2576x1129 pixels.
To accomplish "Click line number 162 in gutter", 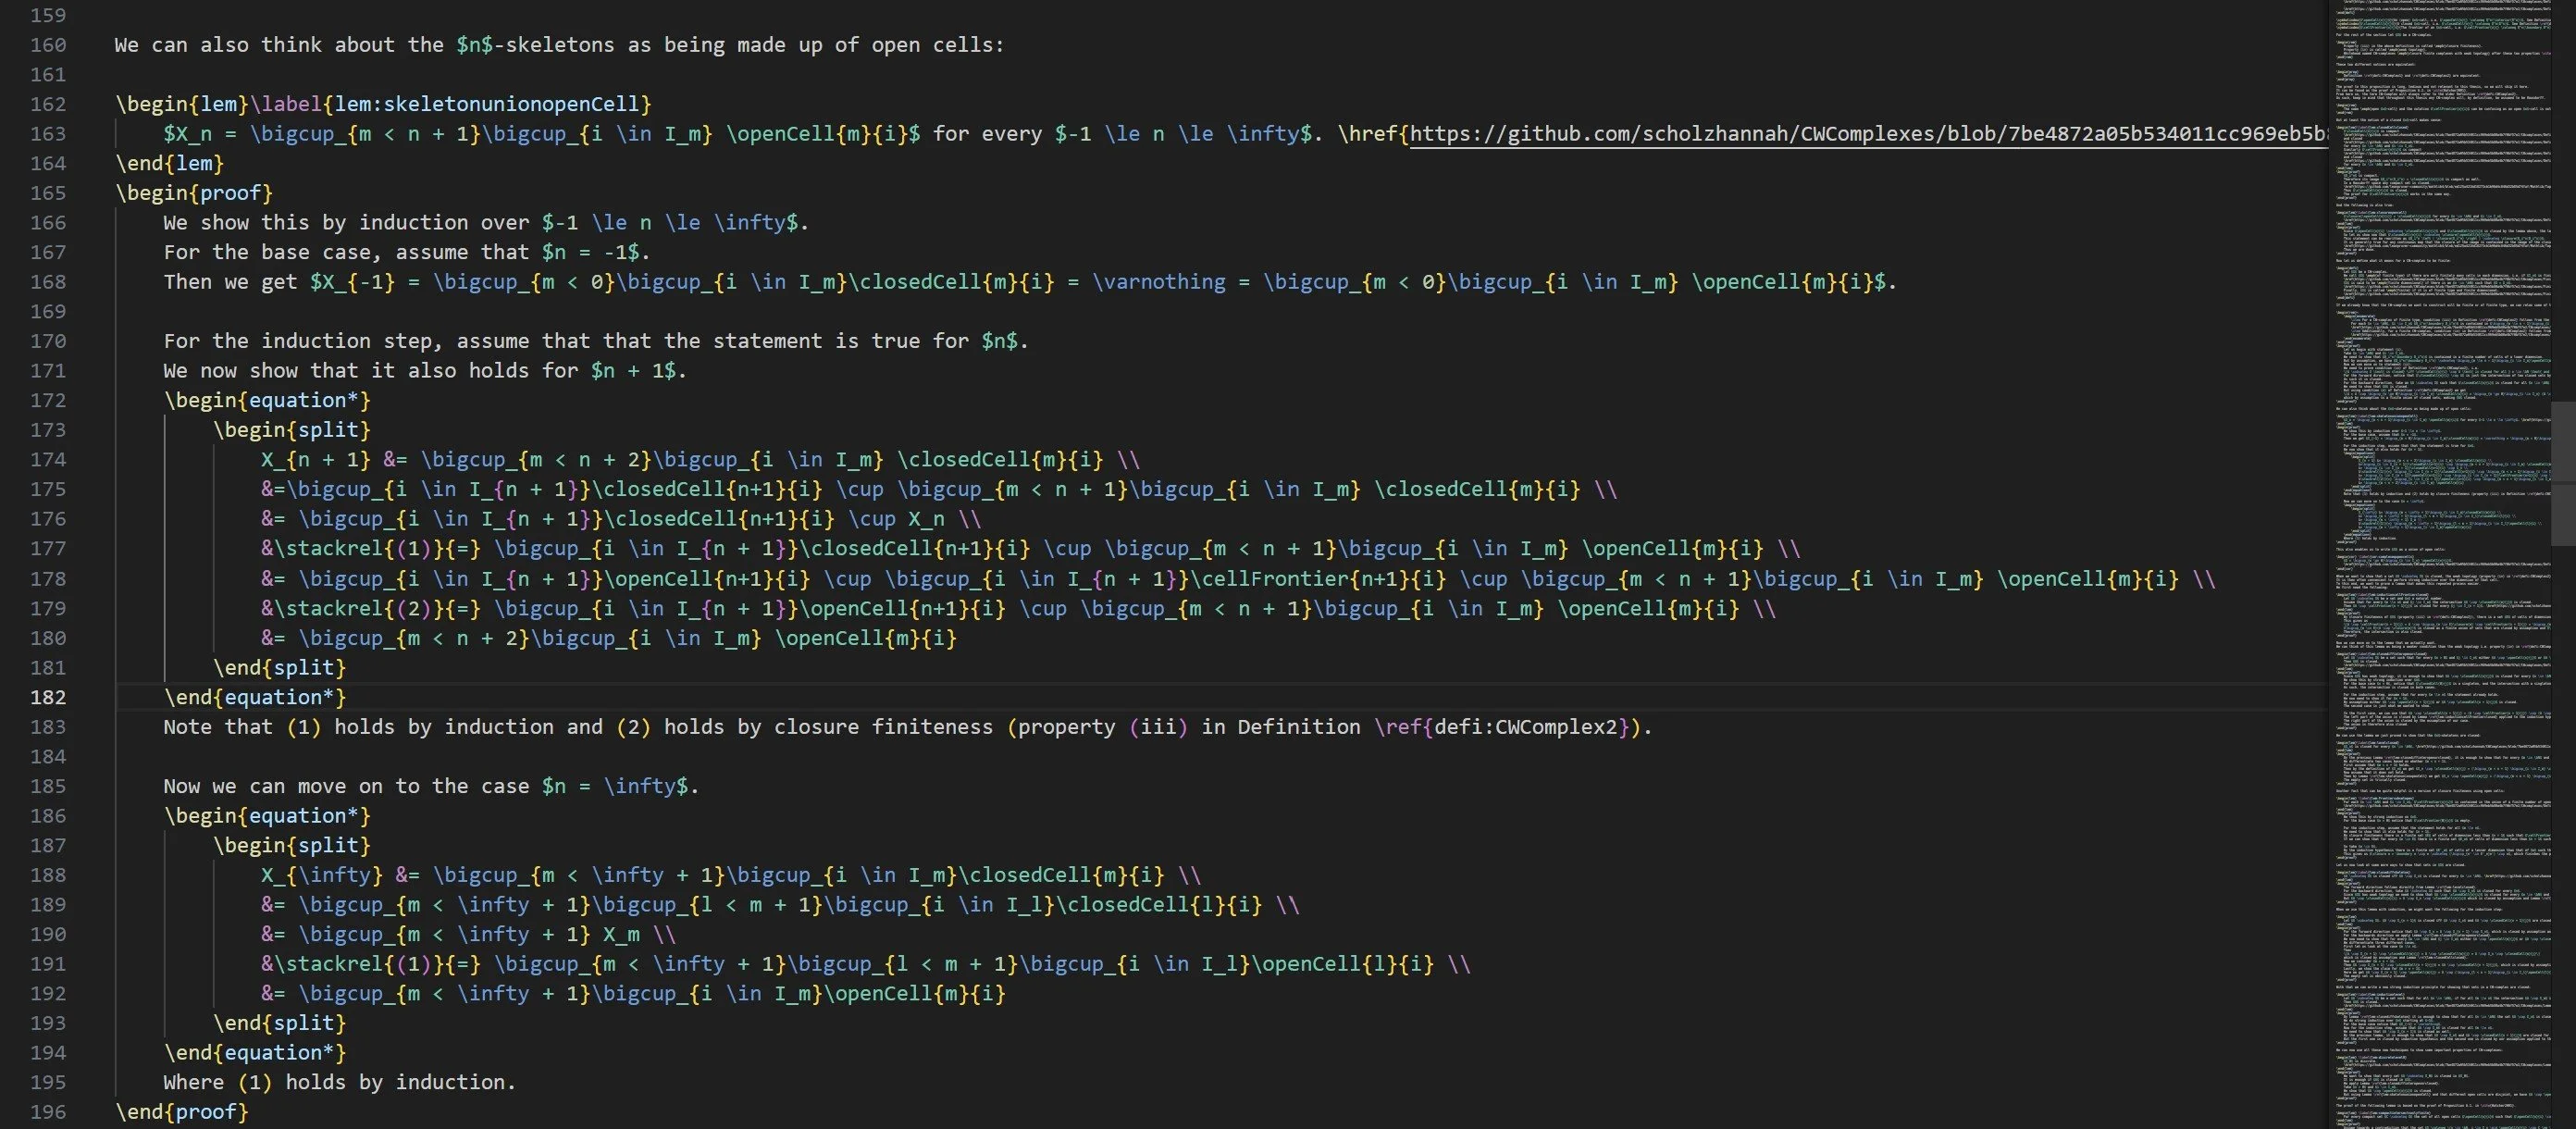I will pyautogui.click(x=48, y=104).
